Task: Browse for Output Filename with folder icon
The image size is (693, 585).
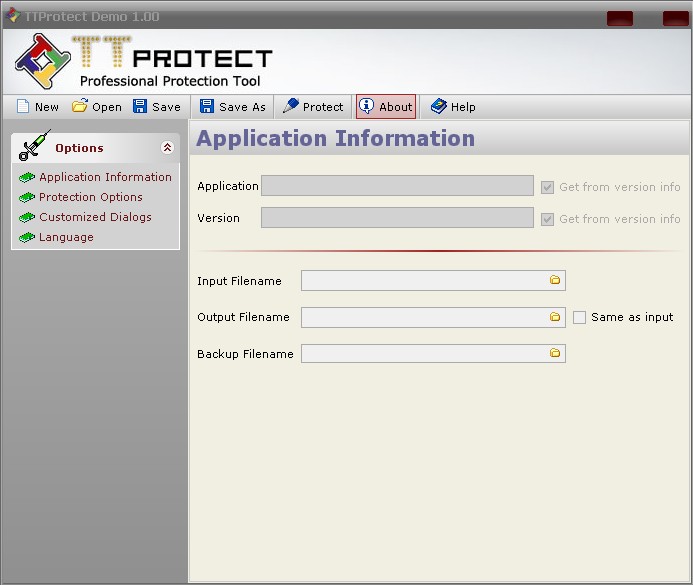Action: pos(555,317)
